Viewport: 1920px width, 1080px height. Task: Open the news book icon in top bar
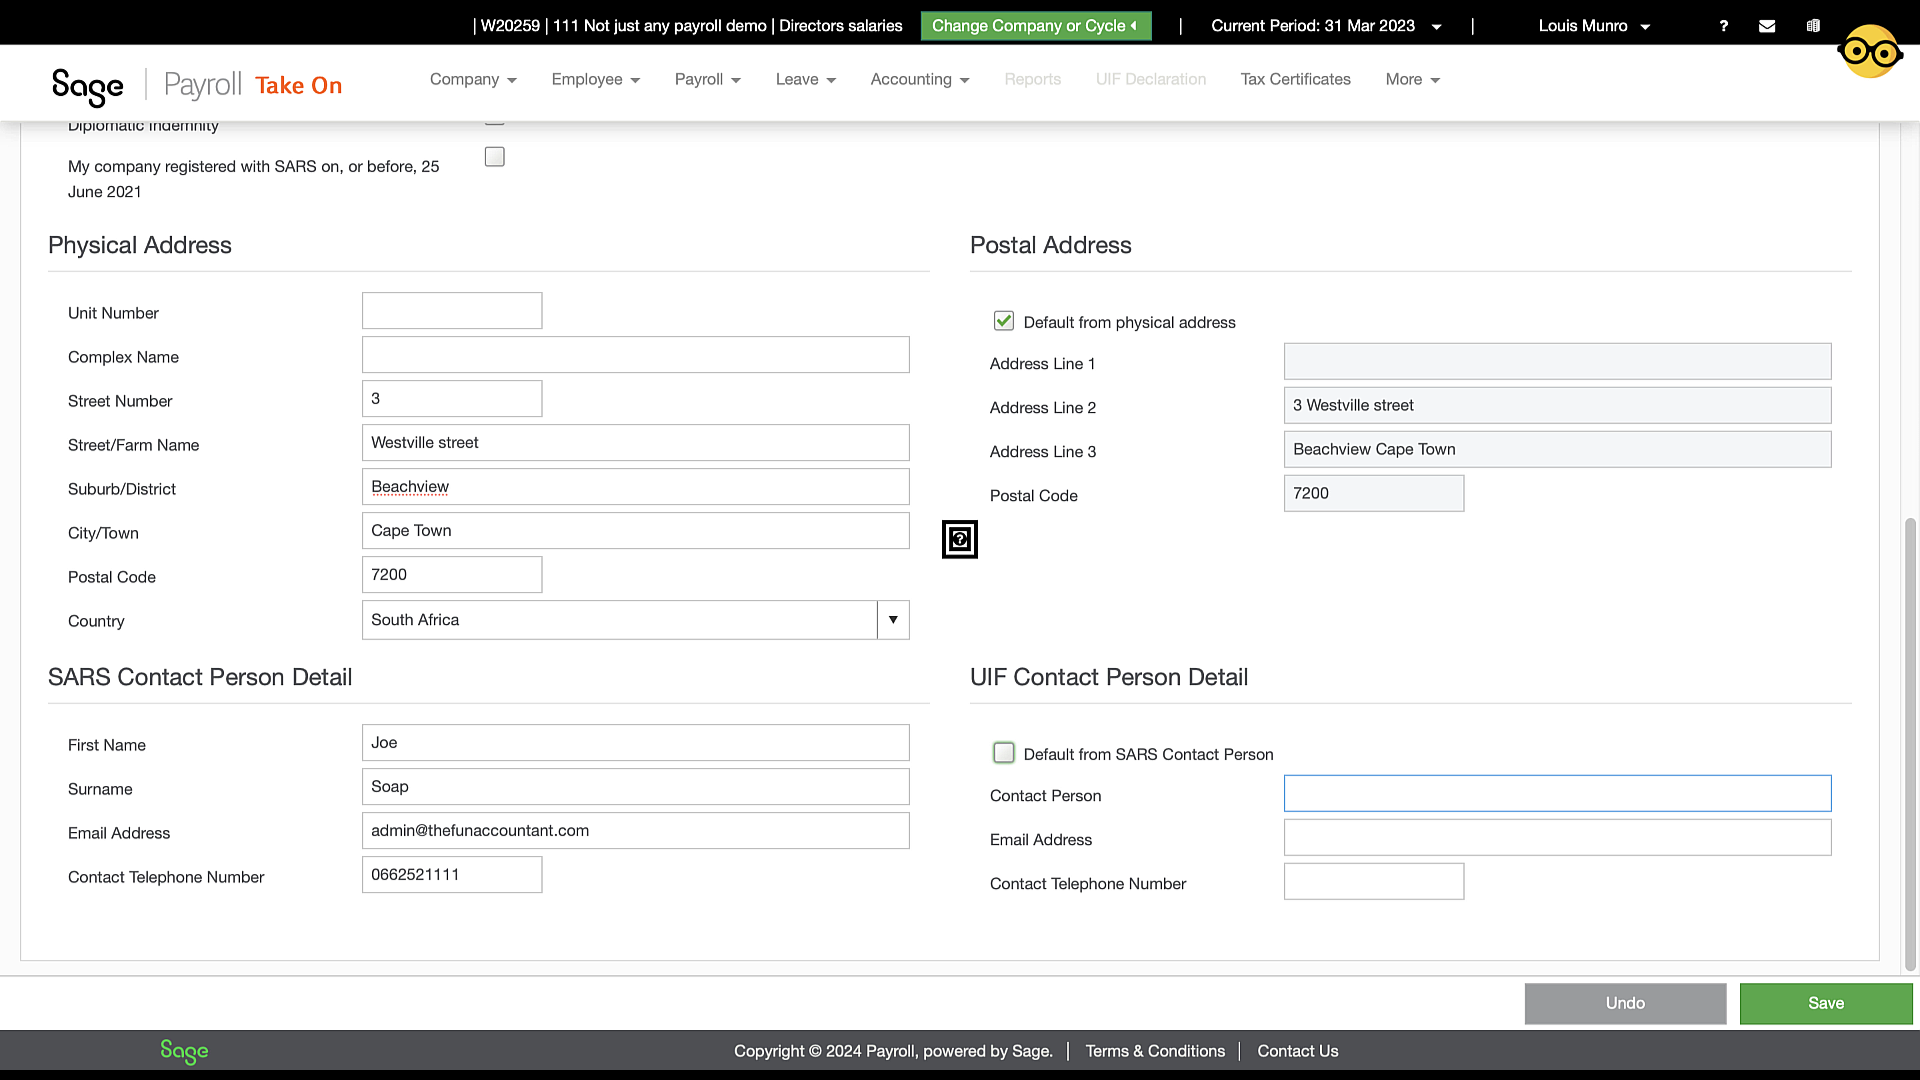1813,26
